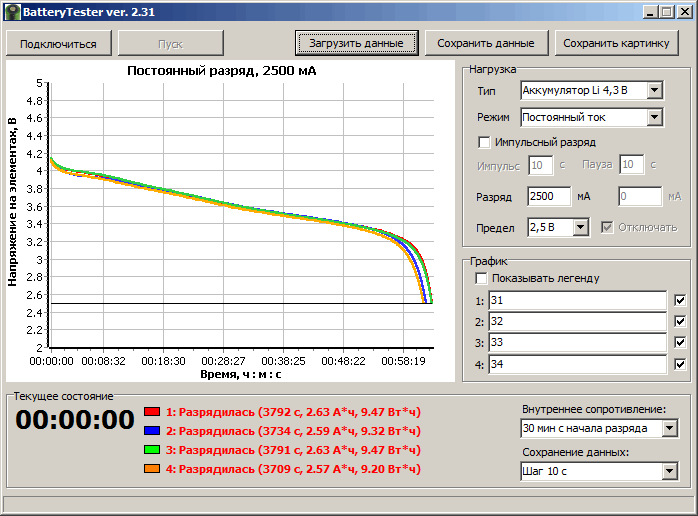Screen dimensions: 698x516
Task: Click the Подключиться button
Action: click(x=58, y=44)
